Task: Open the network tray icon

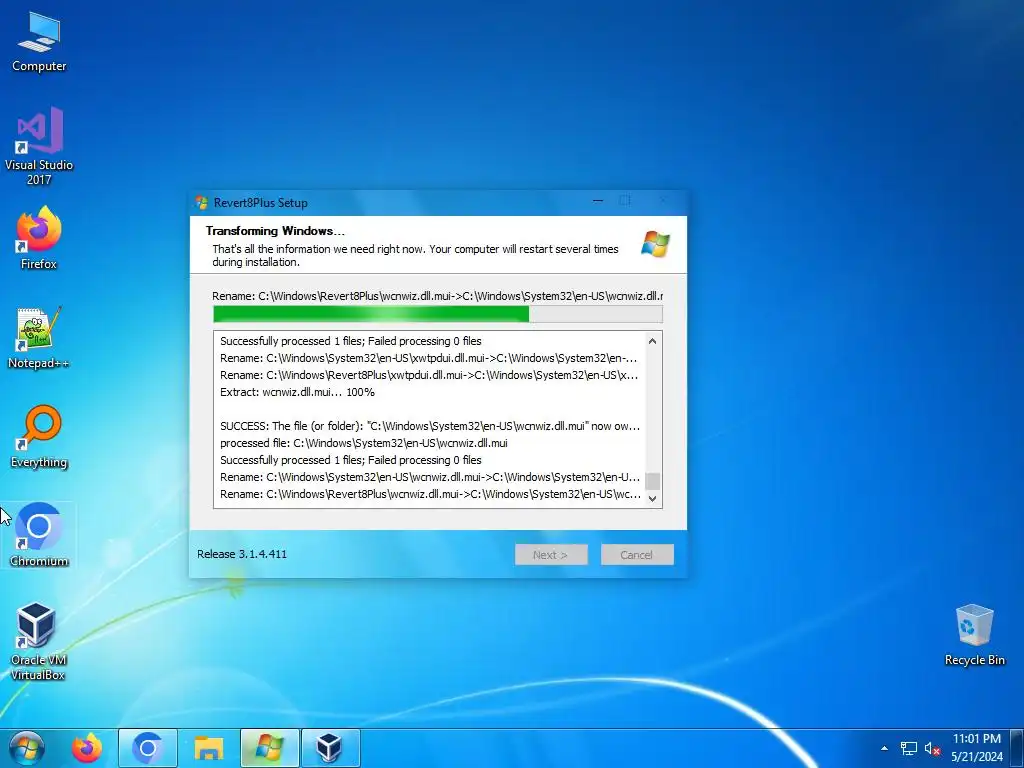Action: point(908,748)
